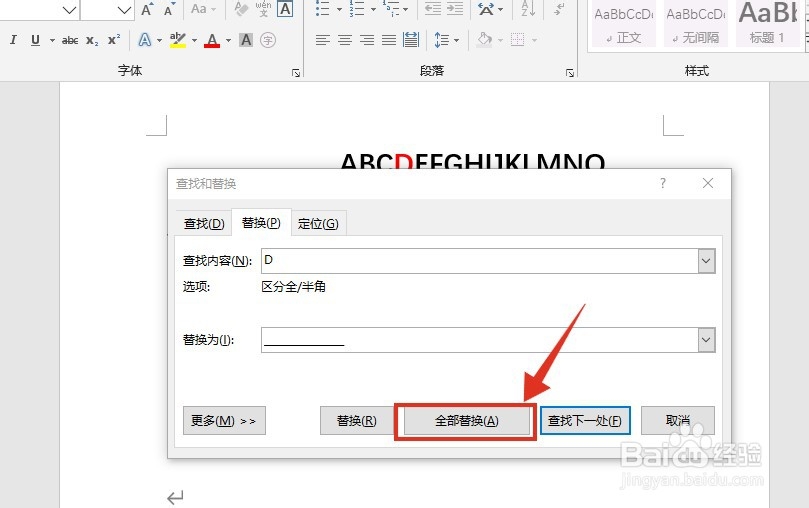The height and width of the screenshot is (508, 809).
Task: Click 查找下一处(F) button
Action: (585, 421)
